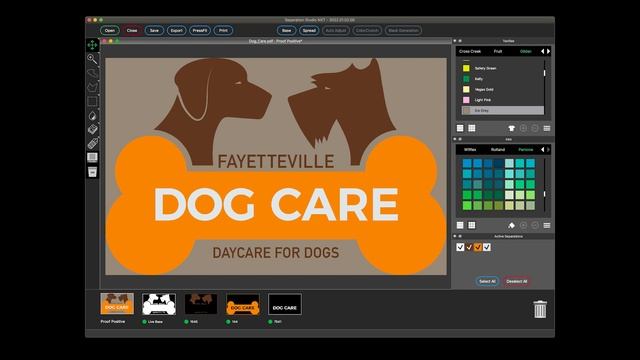Pick the Safety Green textile swatch
The image size is (640, 360).
tap(466, 68)
